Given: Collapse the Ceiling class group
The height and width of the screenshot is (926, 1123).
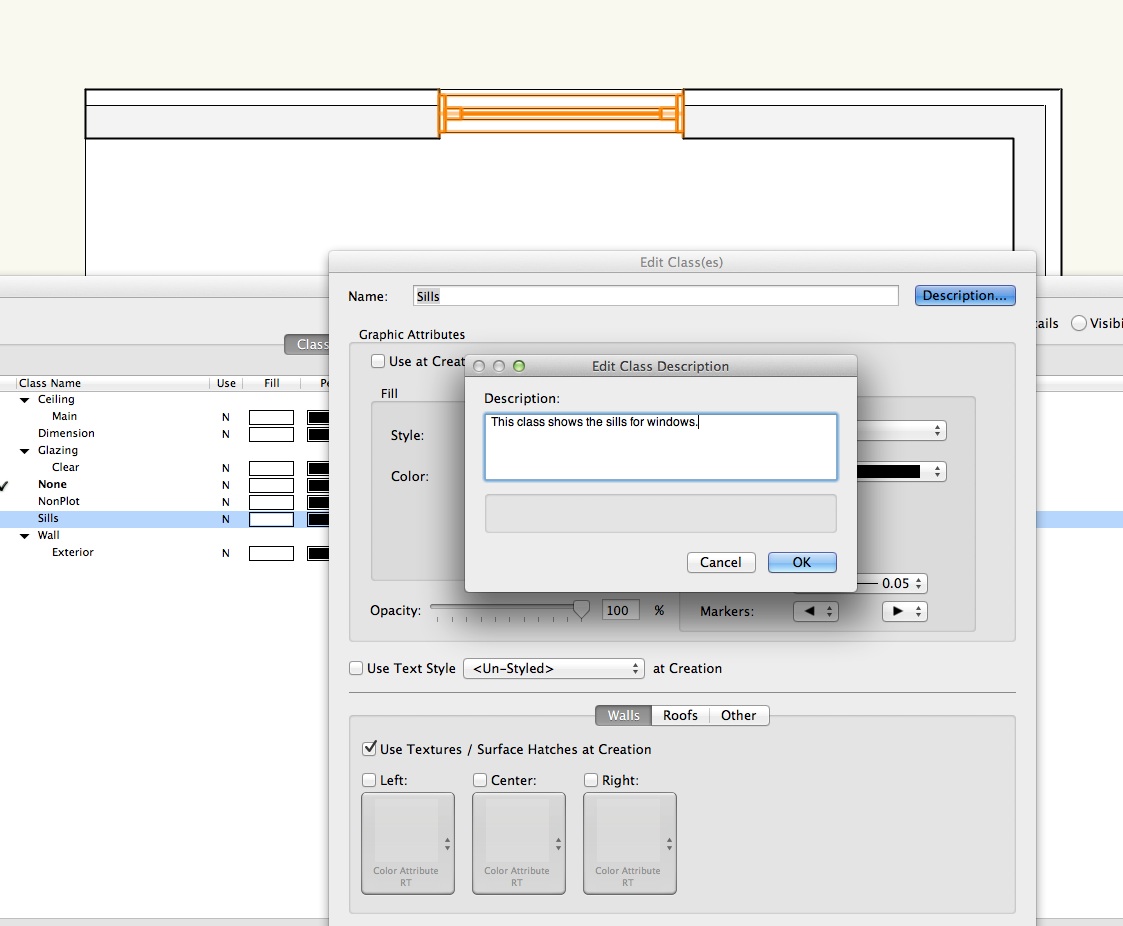Looking at the screenshot, I should pyautogui.click(x=24, y=399).
